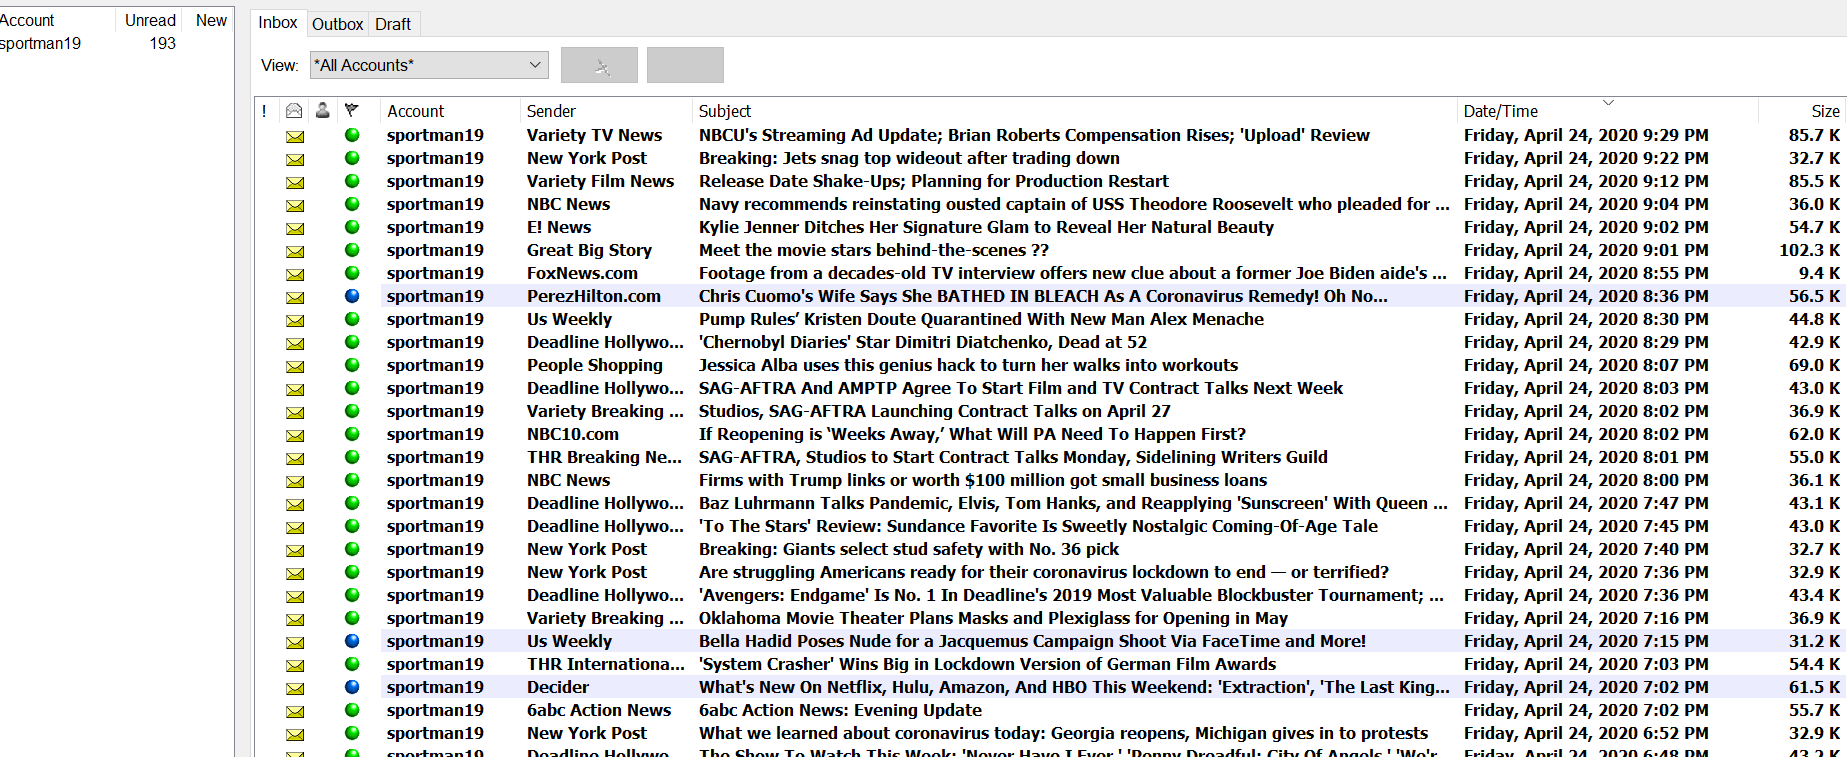Click the envelope icon of the Decider message
1847x757 pixels.
(x=295, y=688)
